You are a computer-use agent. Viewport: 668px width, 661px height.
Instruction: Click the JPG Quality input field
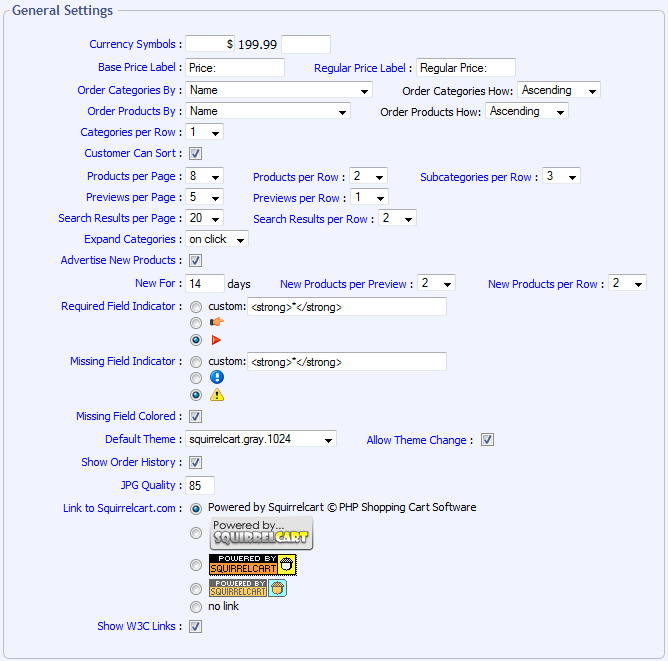(207, 486)
